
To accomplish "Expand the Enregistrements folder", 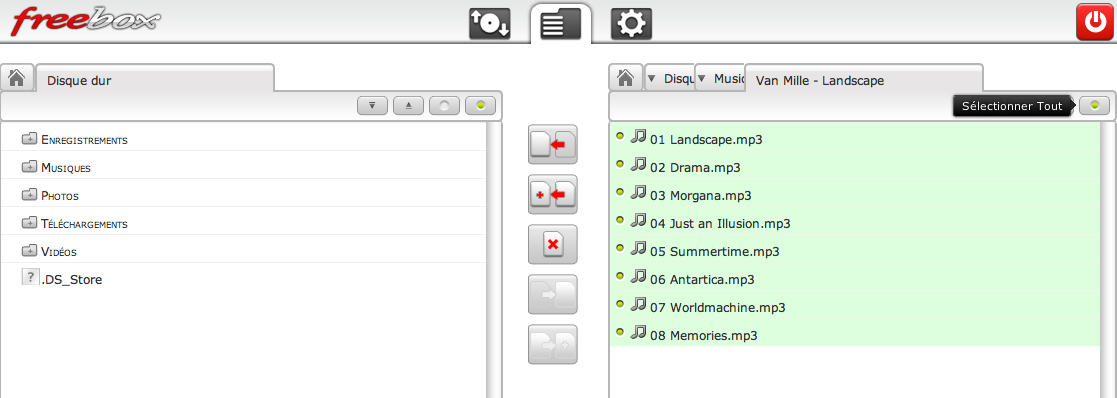I will [x=29, y=139].
